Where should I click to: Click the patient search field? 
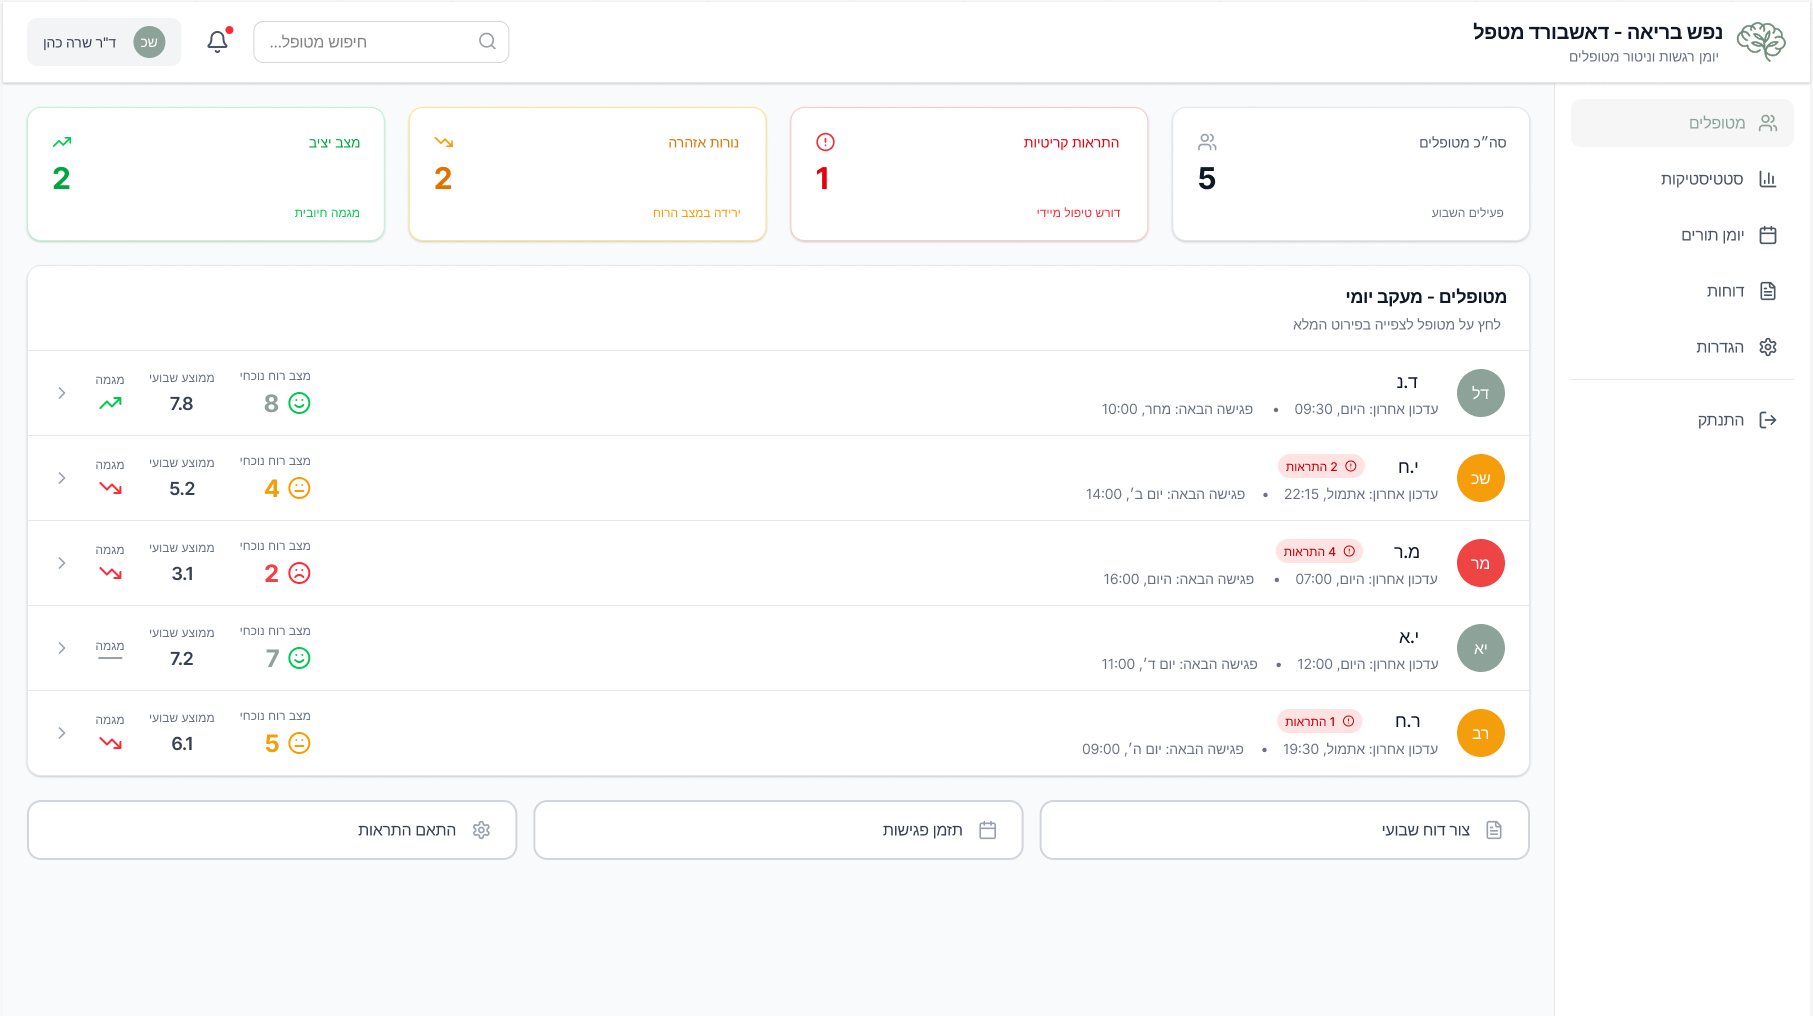click(370, 42)
